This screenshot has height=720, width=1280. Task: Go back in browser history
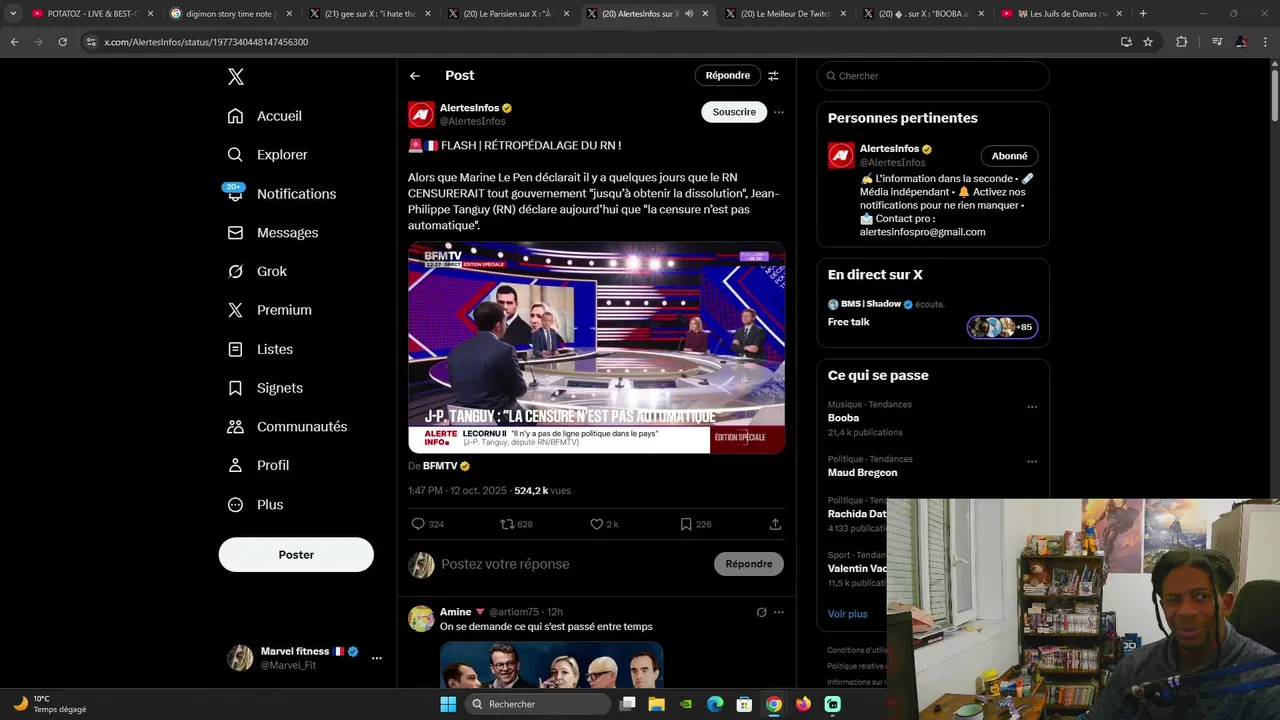(14, 42)
